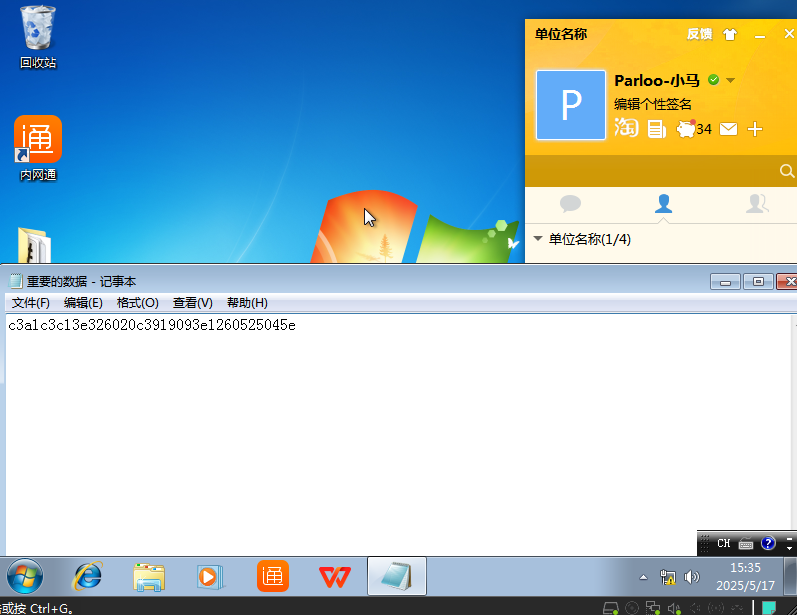The width and height of the screenshot is (797, 615).
Task: Click the network warning tray icon
Action: pos(667,577)
